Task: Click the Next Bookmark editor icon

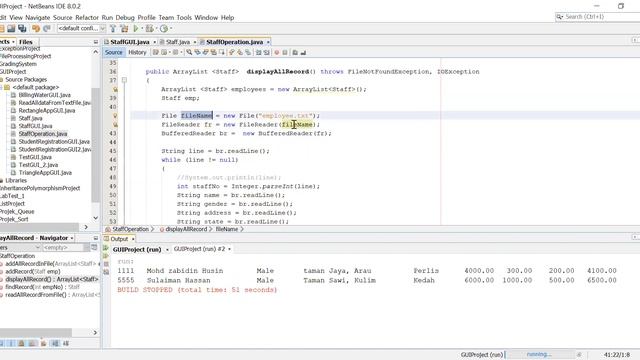Action: pyautogui.click(x=240, y=52)
